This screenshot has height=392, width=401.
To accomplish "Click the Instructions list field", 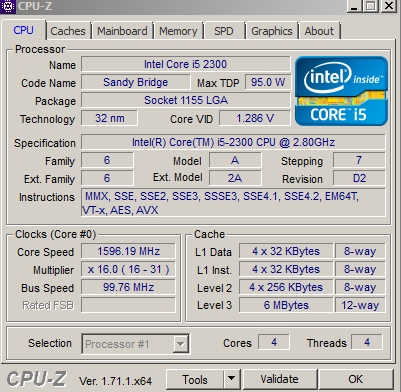I will tap(233, 203).
